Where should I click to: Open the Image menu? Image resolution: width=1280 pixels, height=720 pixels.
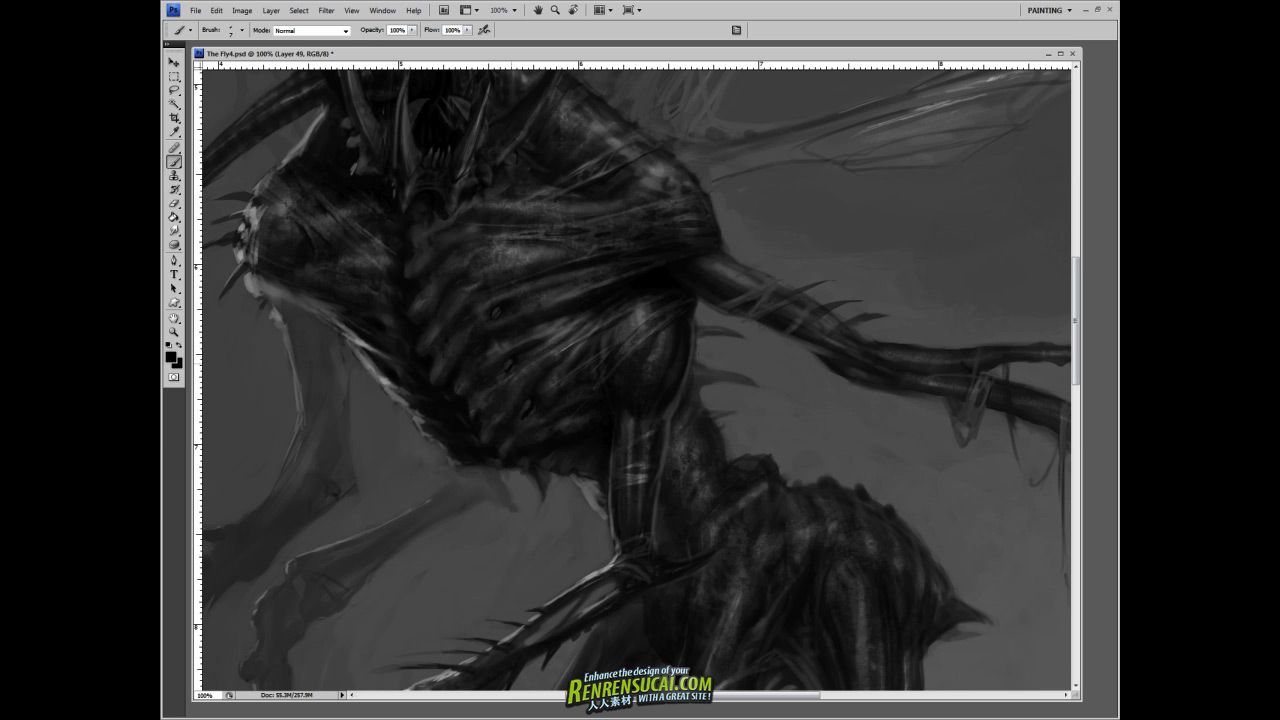[x=242, y=10]
